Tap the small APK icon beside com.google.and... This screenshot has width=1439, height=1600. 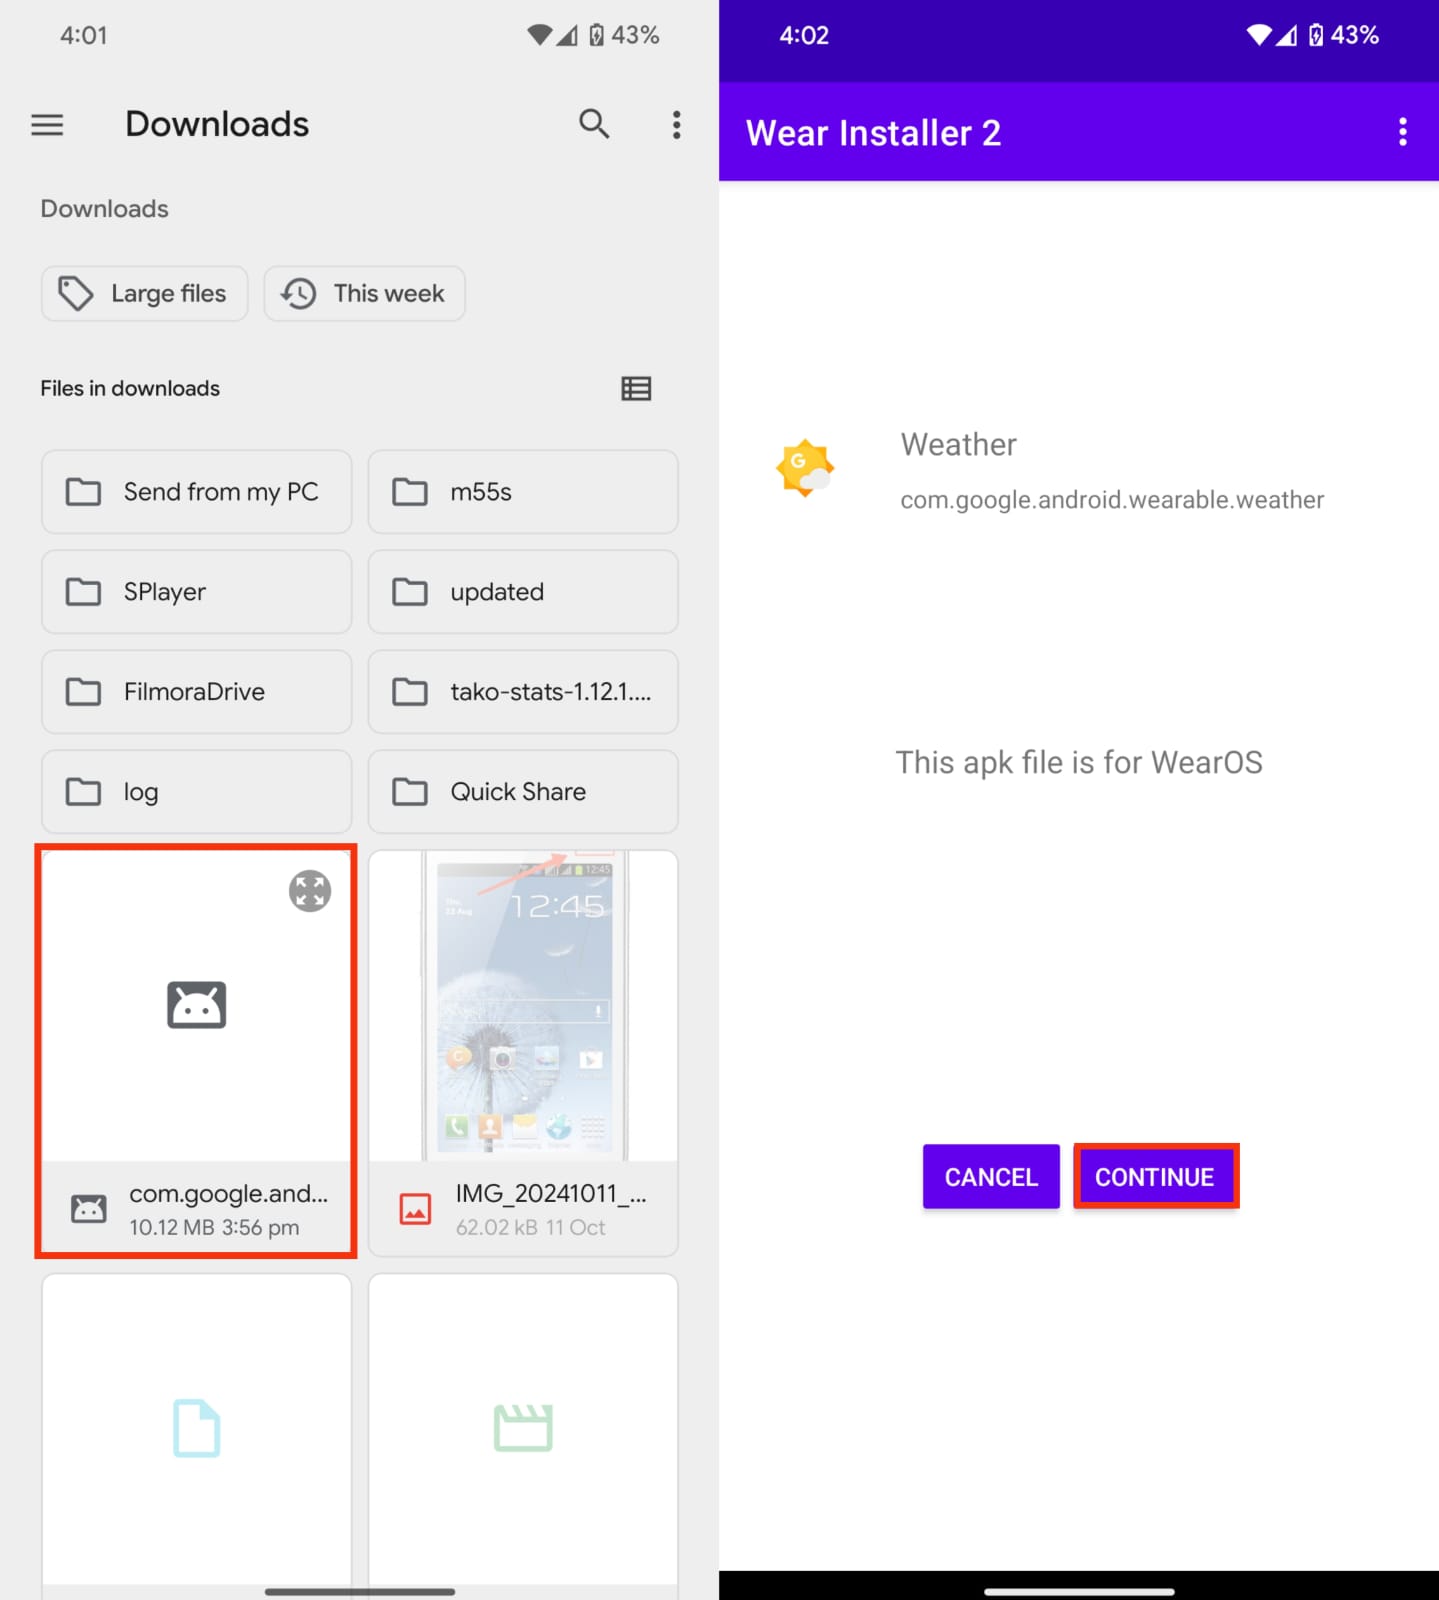(x=89, y=1209)
